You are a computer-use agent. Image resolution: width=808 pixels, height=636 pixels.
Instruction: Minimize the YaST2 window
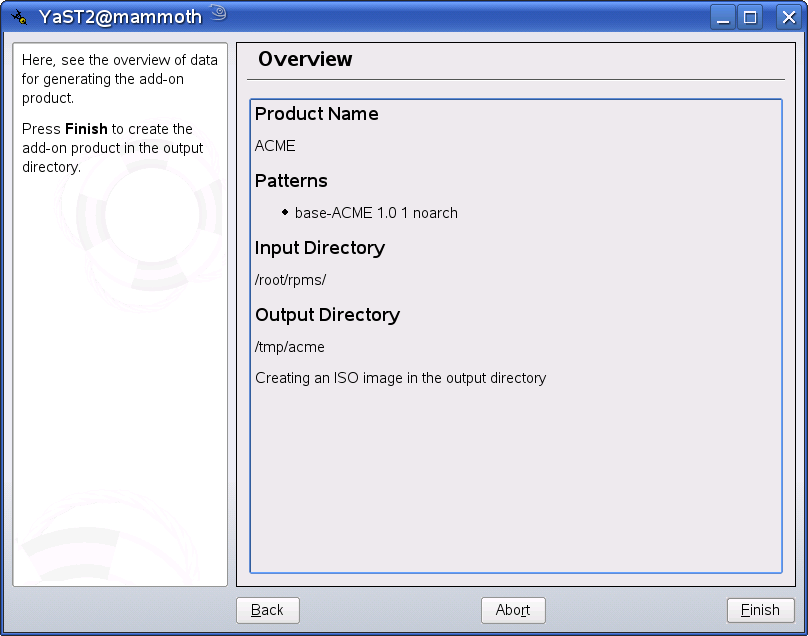724,17
